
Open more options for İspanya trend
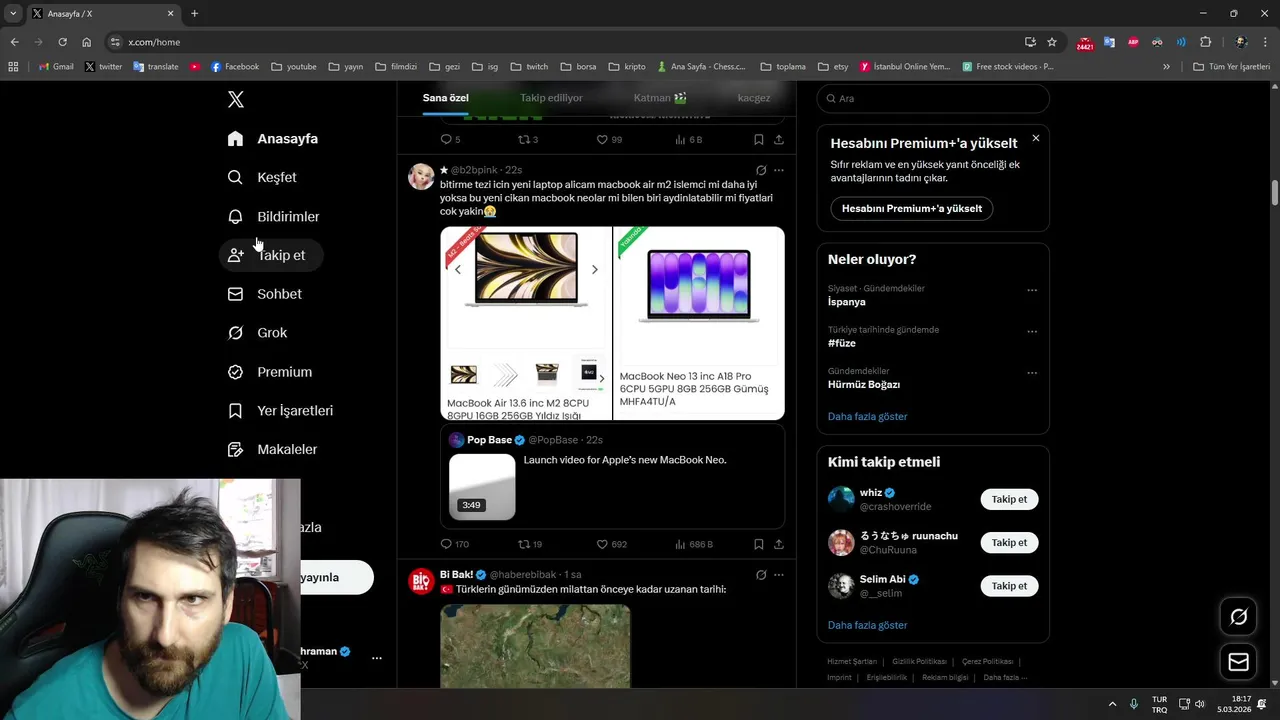(1032, 290)
